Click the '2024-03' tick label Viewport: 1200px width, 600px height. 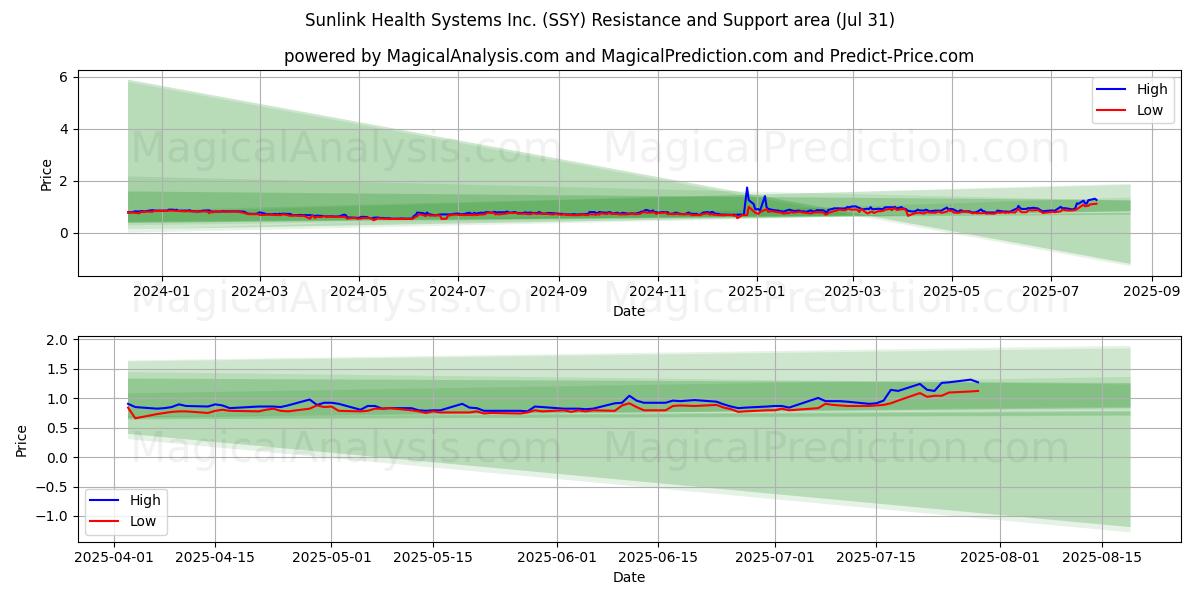point(260,291)
